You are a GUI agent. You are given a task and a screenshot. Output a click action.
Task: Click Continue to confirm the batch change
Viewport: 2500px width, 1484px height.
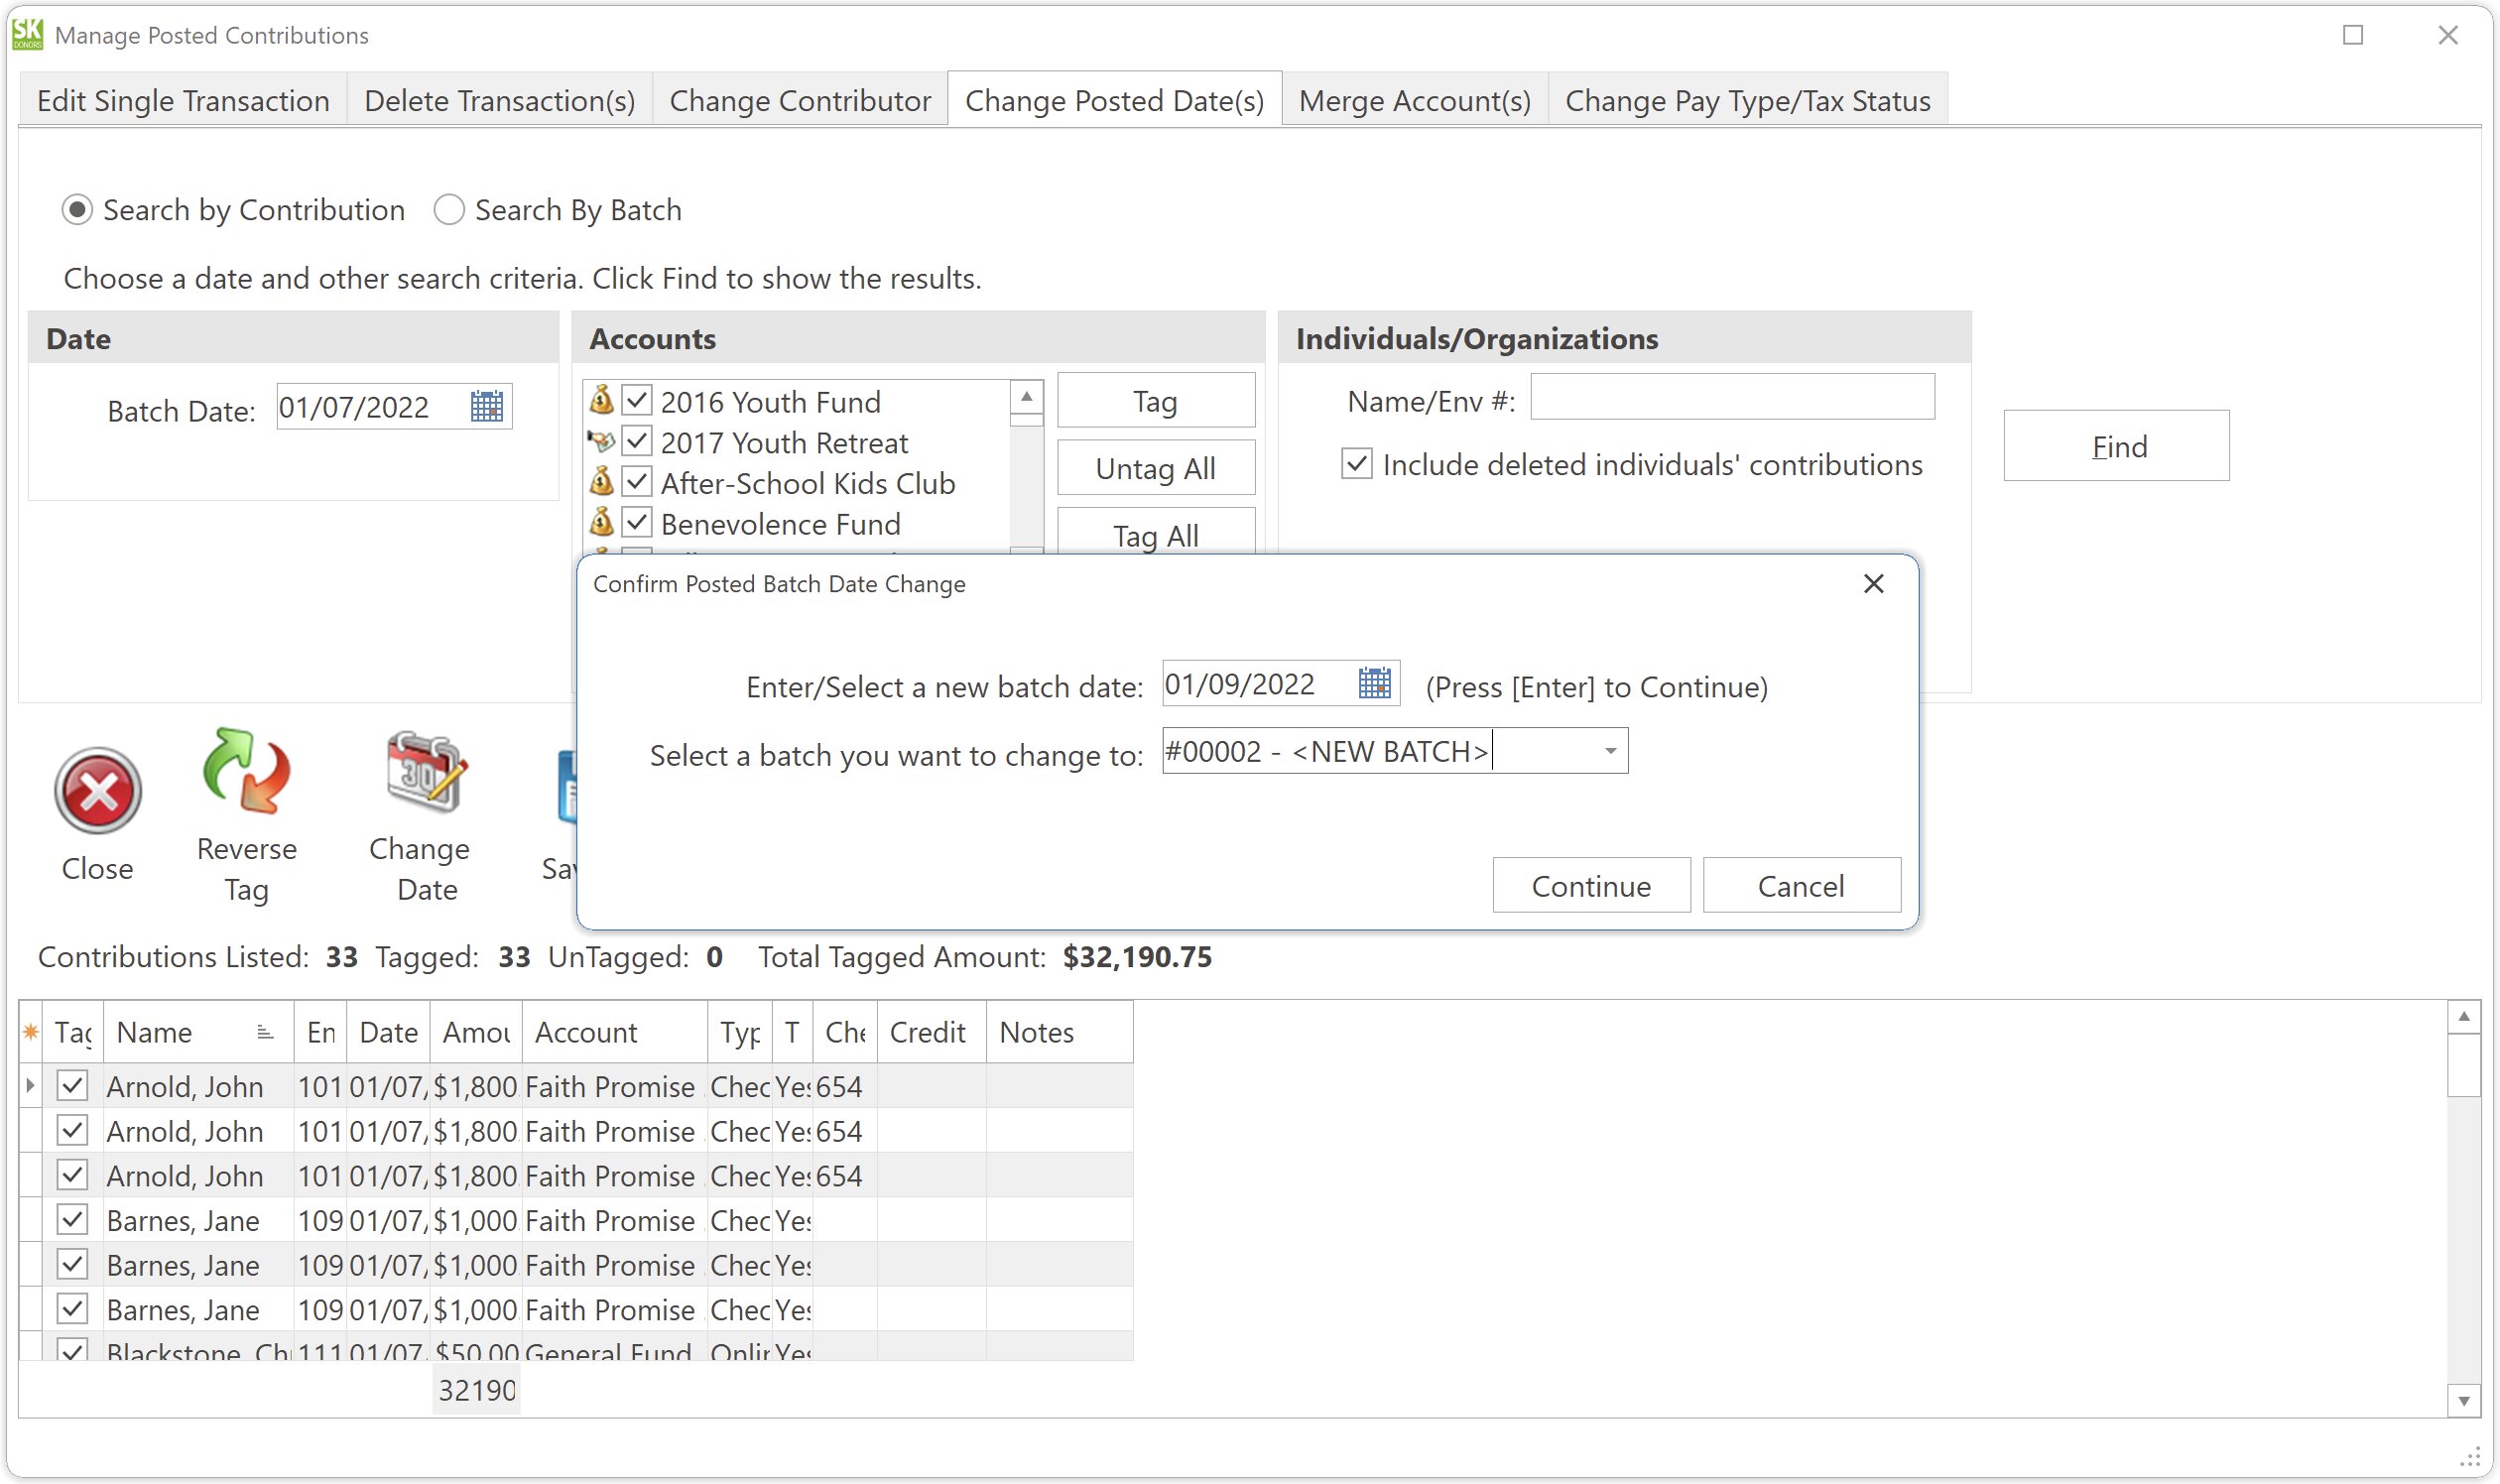coord(1591,885)
